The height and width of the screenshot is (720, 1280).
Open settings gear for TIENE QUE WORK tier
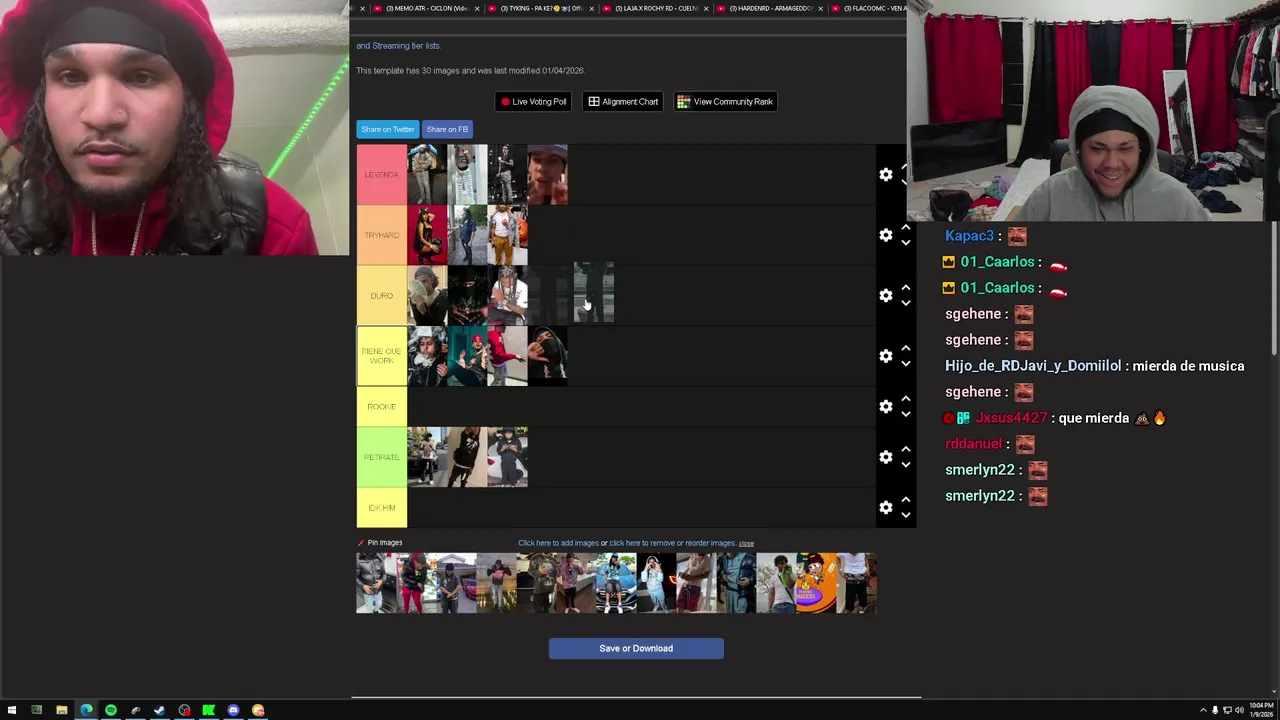(886, 356)
